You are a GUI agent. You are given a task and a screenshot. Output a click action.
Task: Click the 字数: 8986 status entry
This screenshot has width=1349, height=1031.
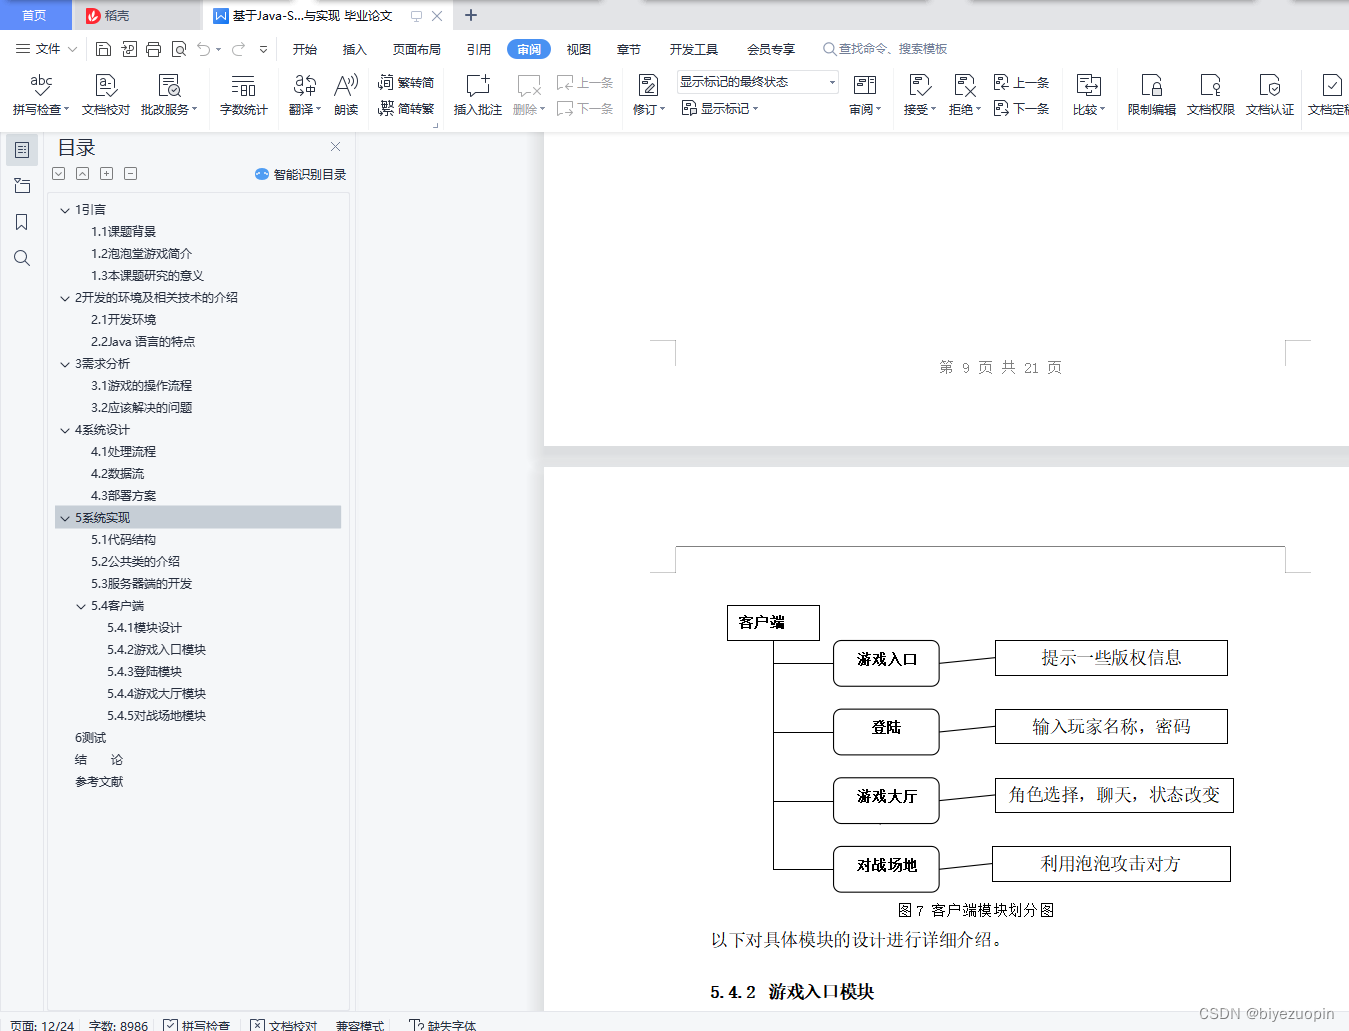pyautogui.click(x=119, y=1025)
